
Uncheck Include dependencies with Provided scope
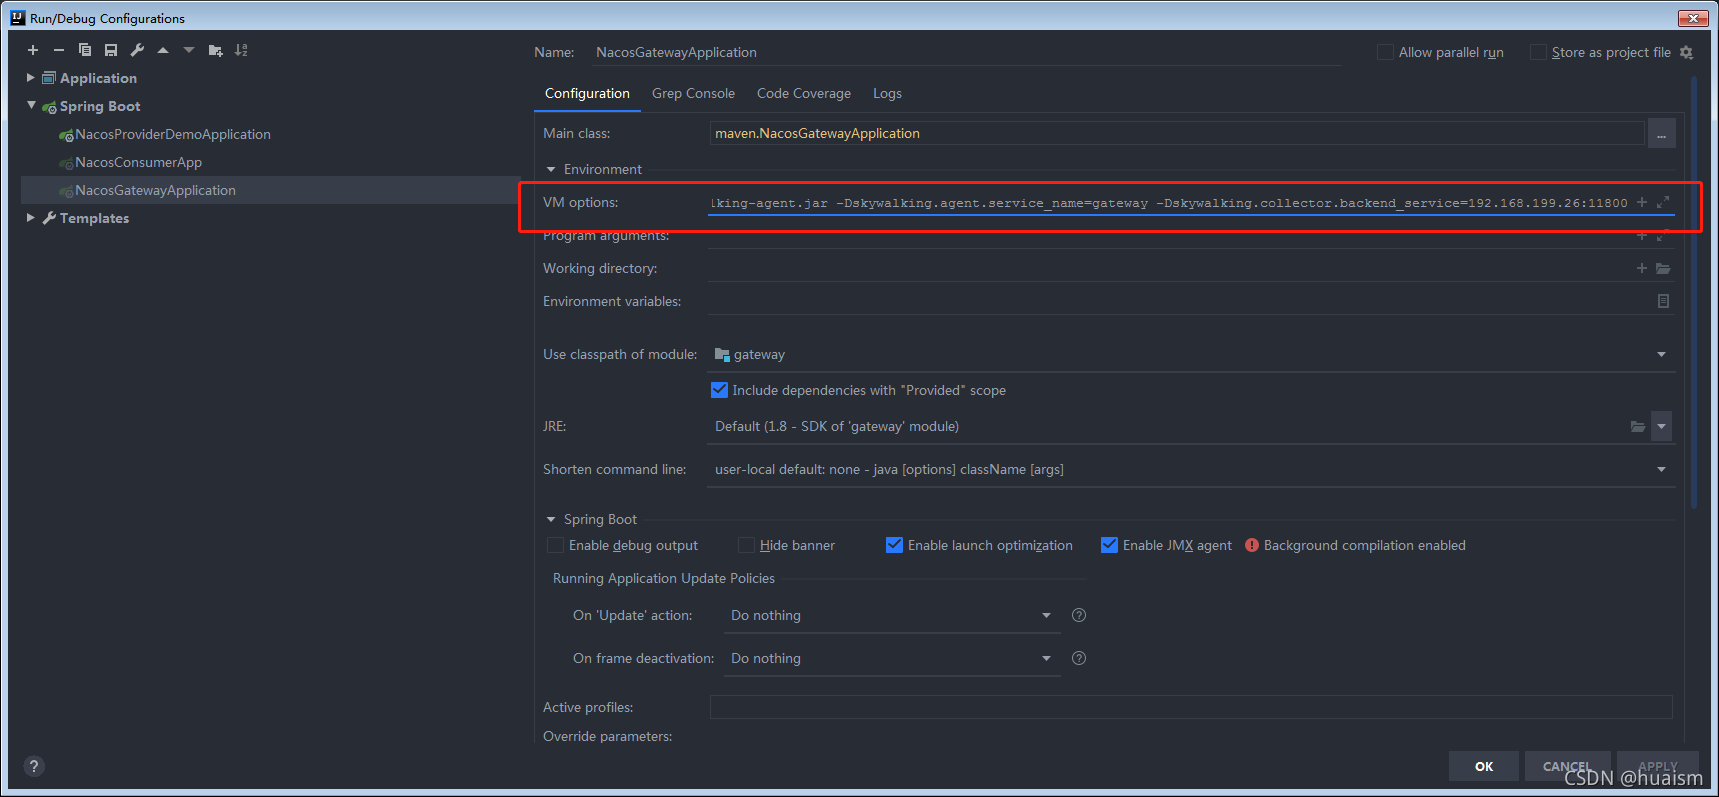pos(719,390)
